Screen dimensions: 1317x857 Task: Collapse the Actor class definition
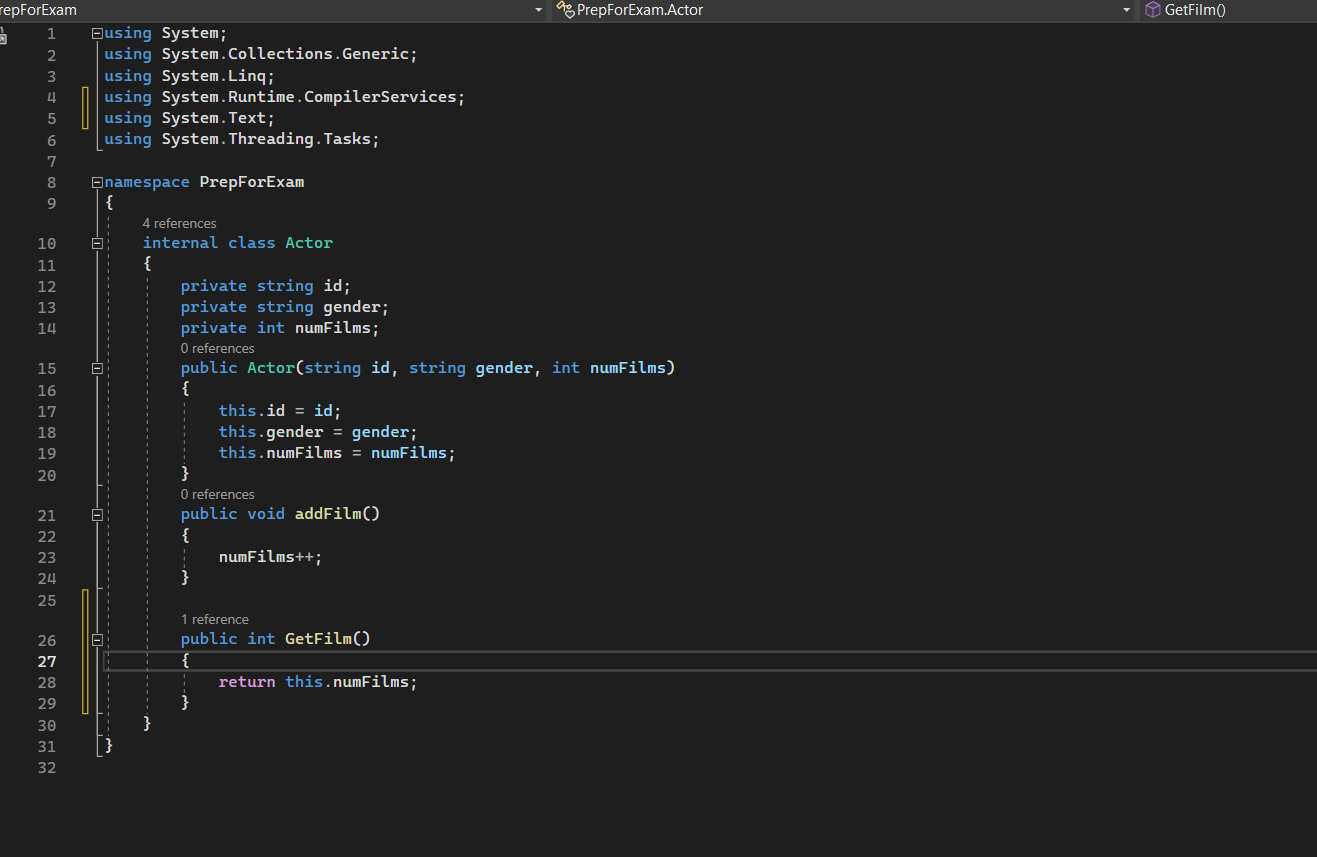pos(97,243)
